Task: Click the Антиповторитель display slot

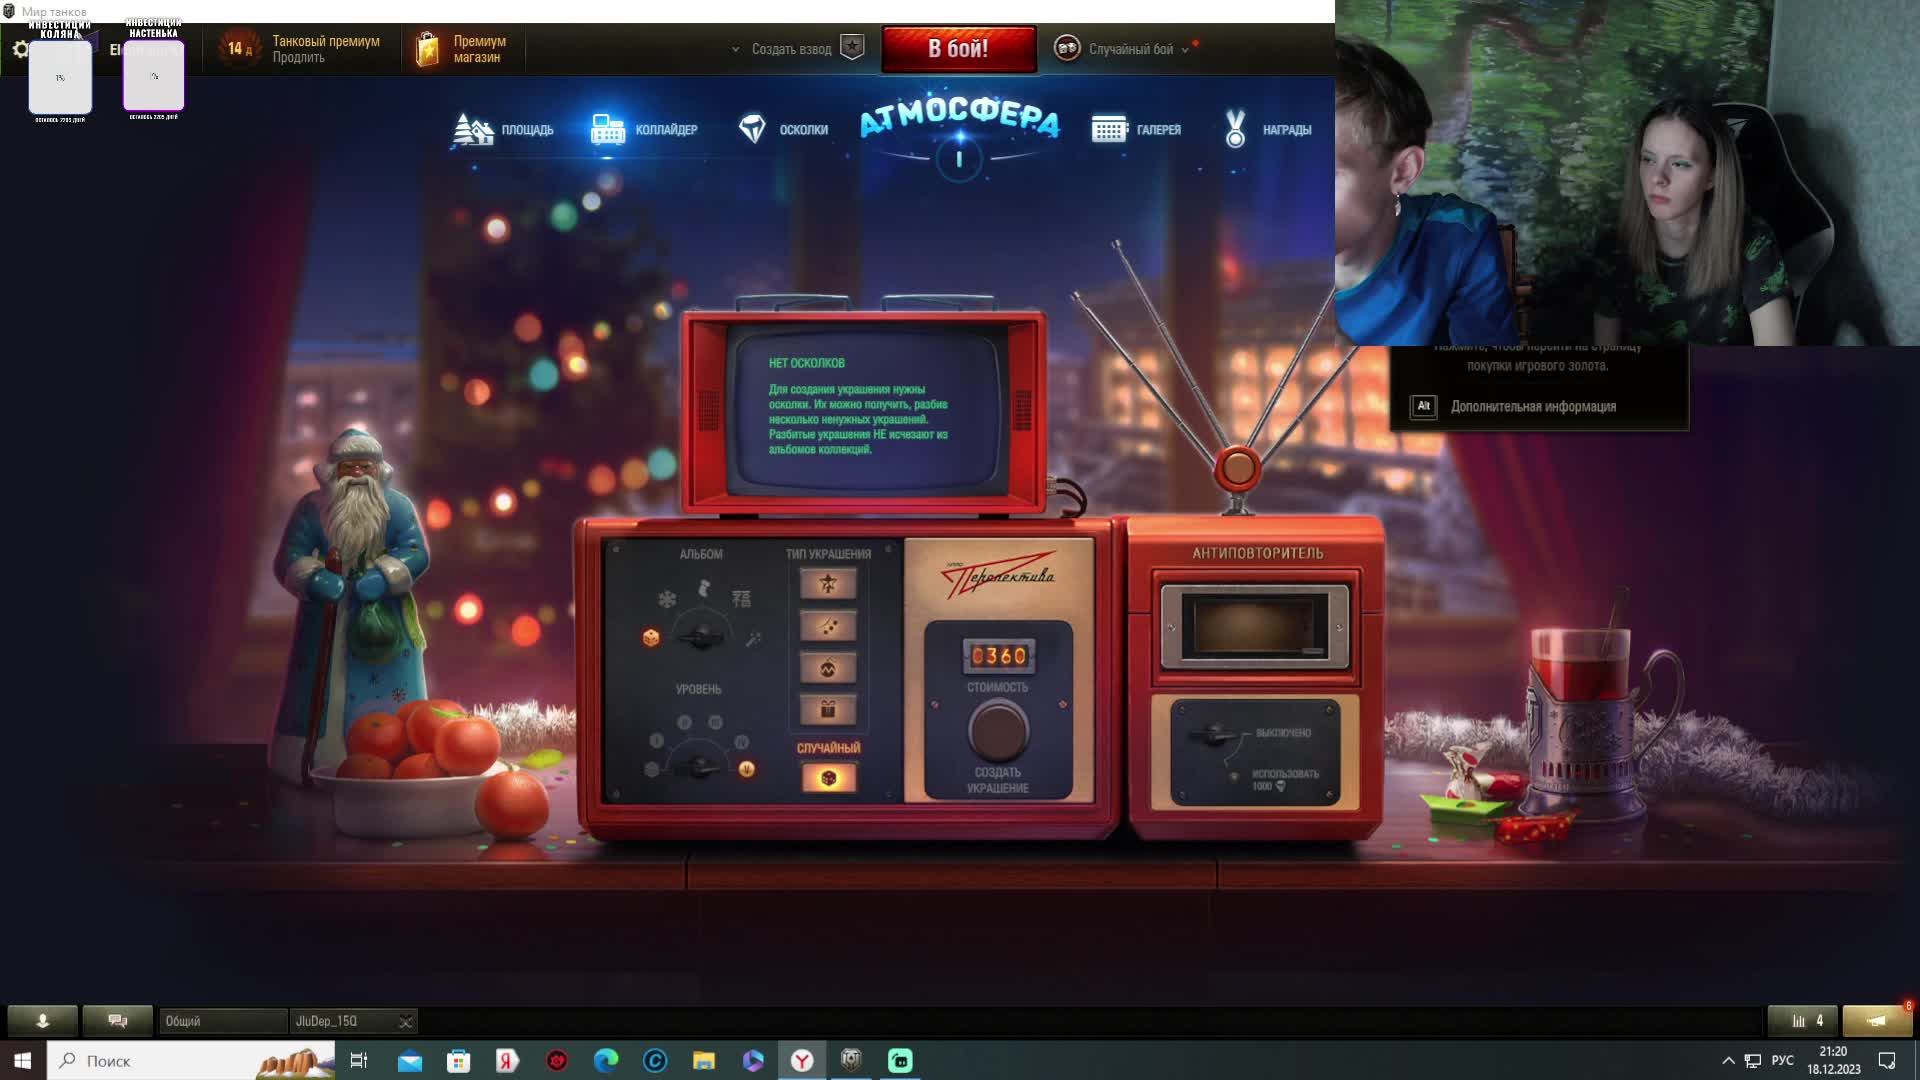Action: (x=1254, y=627)
